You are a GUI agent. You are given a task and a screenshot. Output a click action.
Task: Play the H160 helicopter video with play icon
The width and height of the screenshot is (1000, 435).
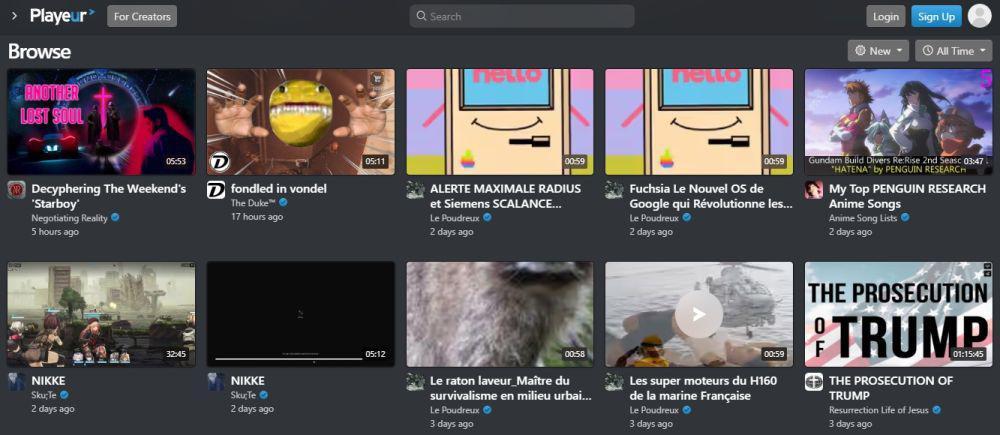click(699, 314)
